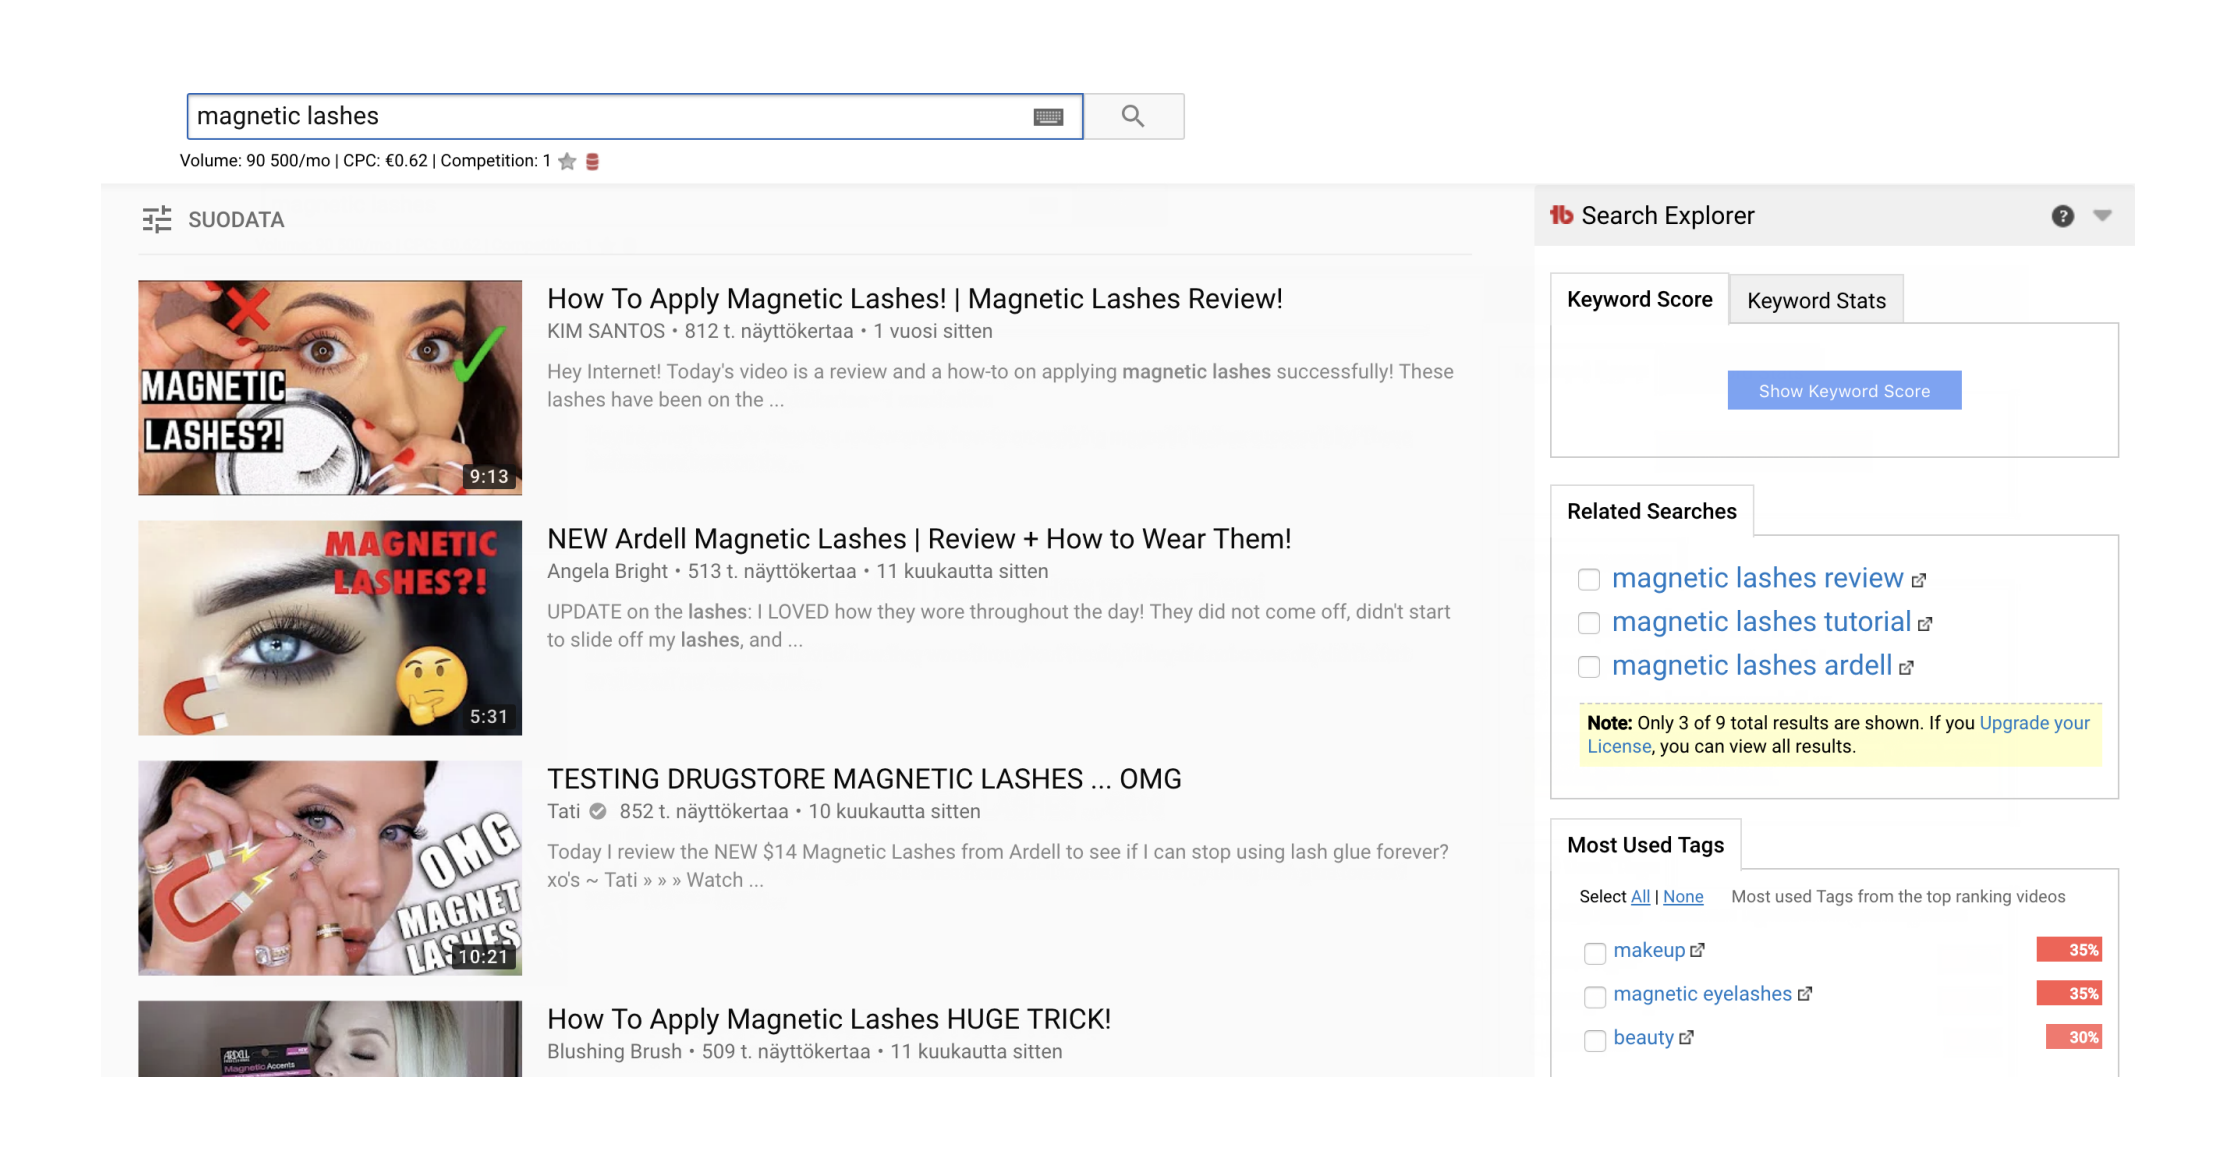The height and width of the screenshot is (1166, 2238).
Task: Check the magnetic lashes review checkbox
Action: point(1589,579)
